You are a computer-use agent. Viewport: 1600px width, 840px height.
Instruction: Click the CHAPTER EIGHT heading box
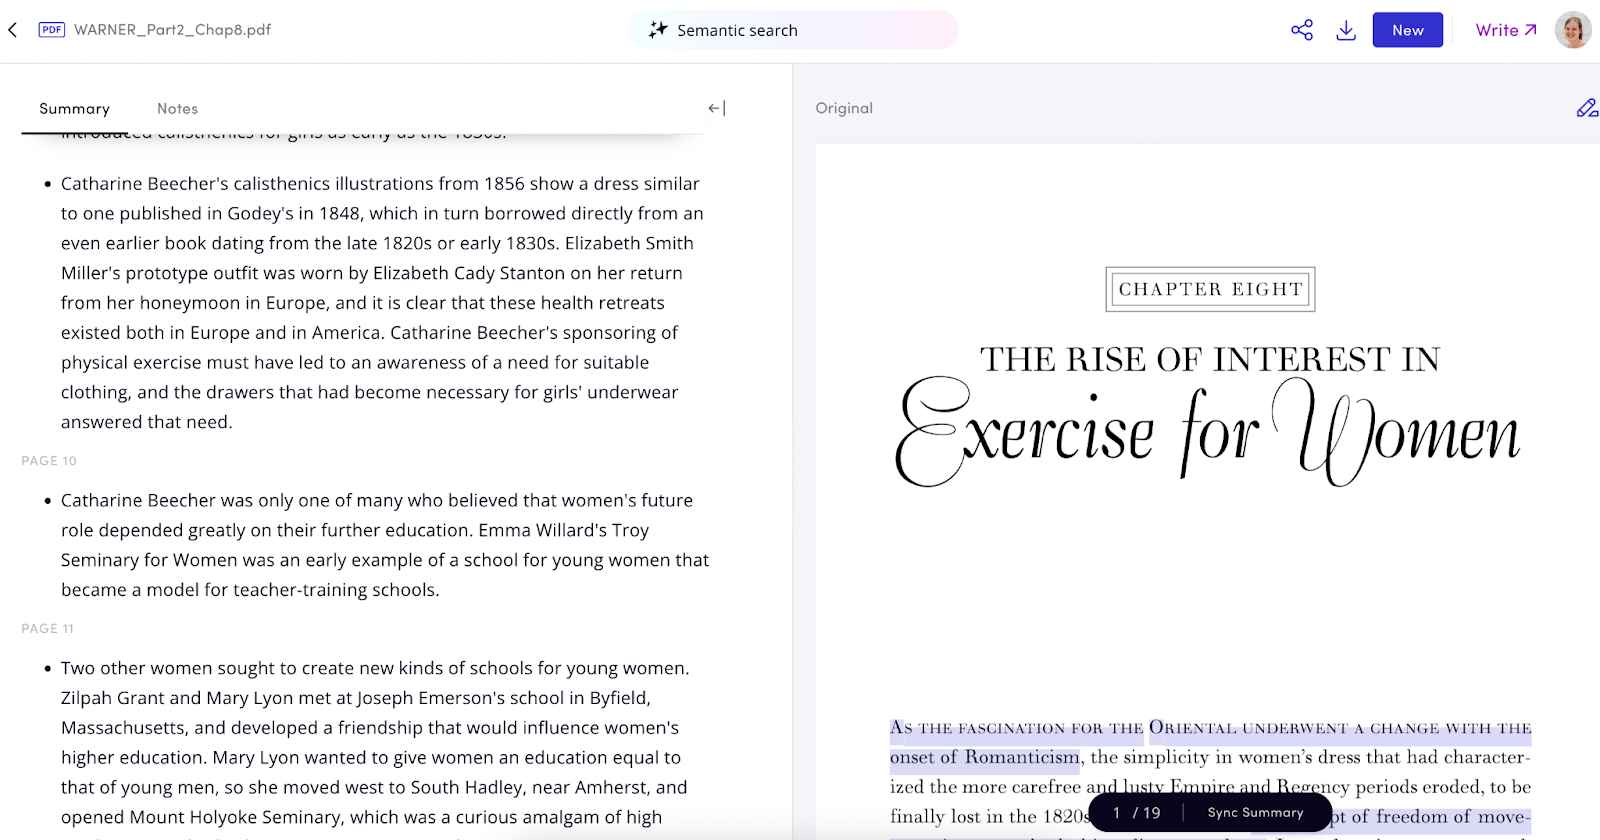click(x=1210, y=289)
